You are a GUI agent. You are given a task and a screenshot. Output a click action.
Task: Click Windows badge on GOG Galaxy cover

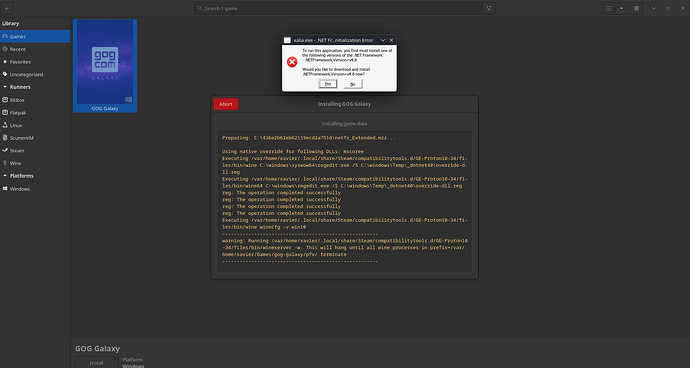(x=128, y=100)
